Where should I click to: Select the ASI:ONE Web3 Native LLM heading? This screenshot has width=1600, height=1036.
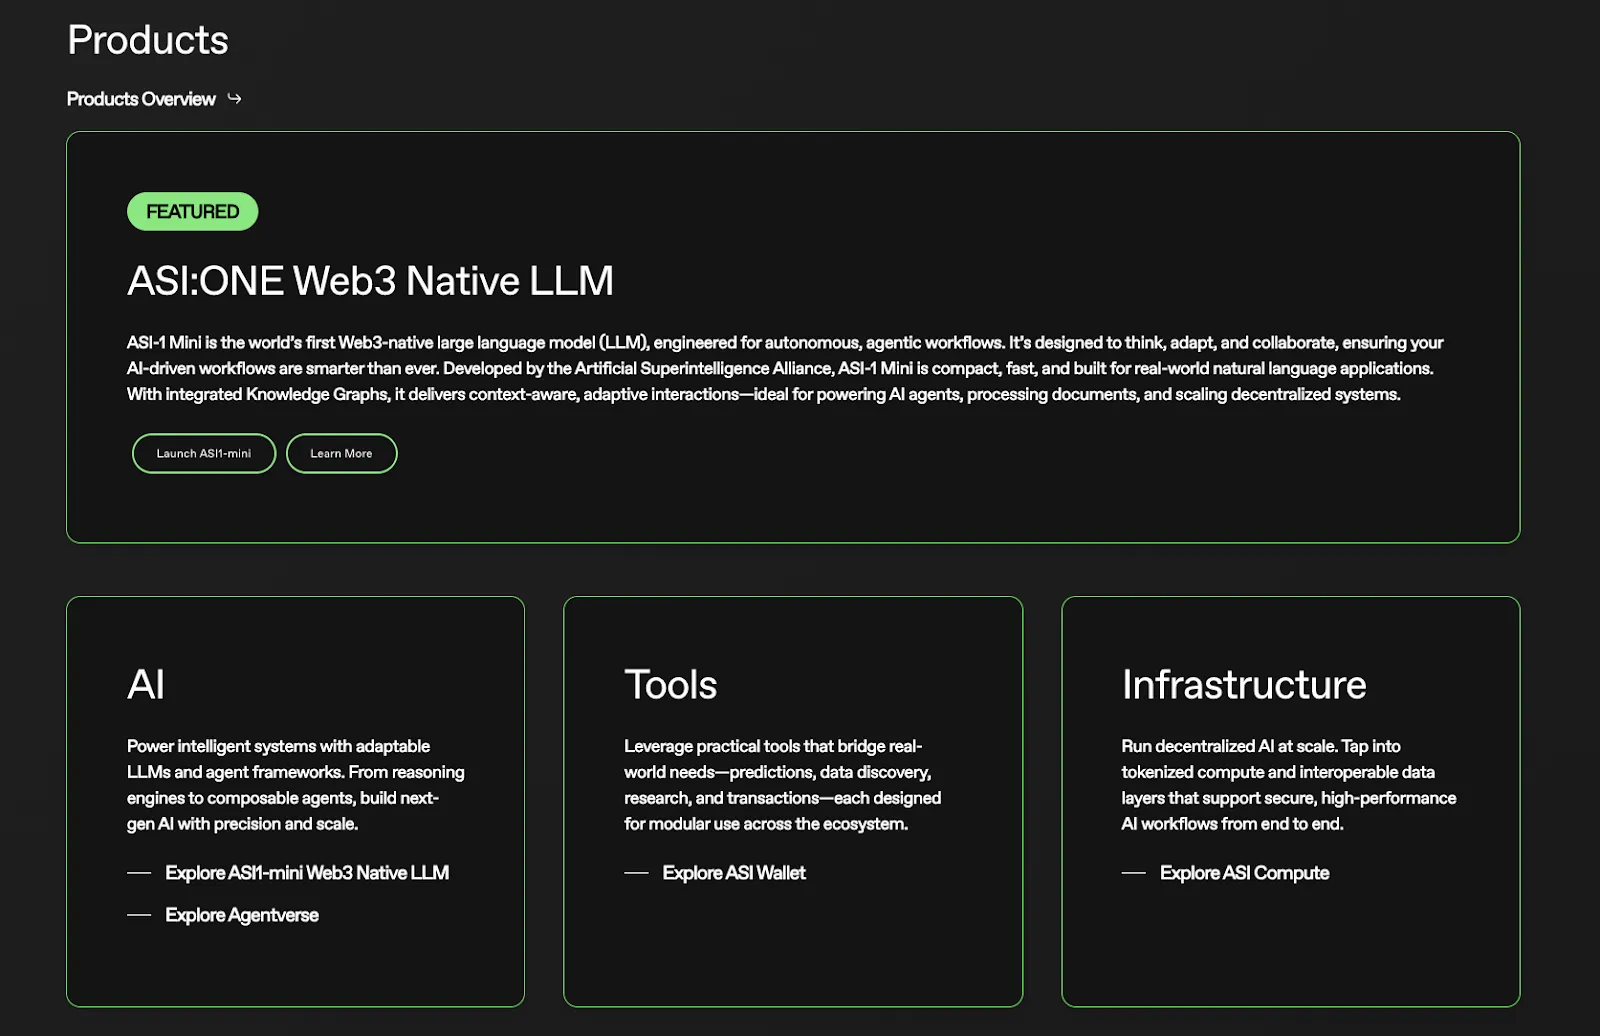370,281
